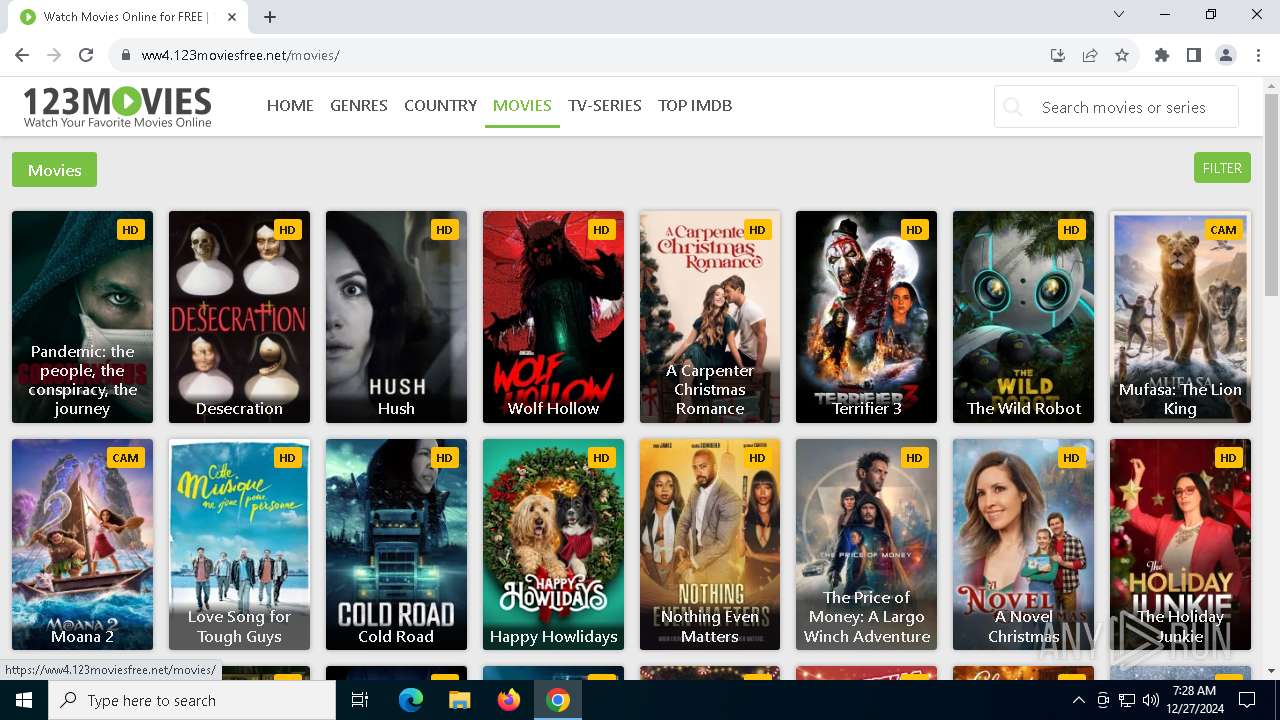Open the Cold Road movie poster

pos(396,545)
